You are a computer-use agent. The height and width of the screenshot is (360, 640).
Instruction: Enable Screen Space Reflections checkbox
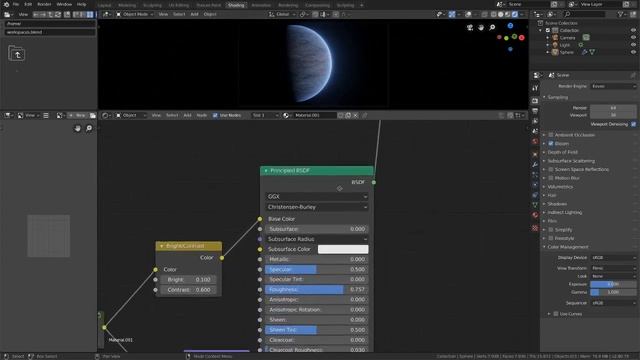click(551, 169)
